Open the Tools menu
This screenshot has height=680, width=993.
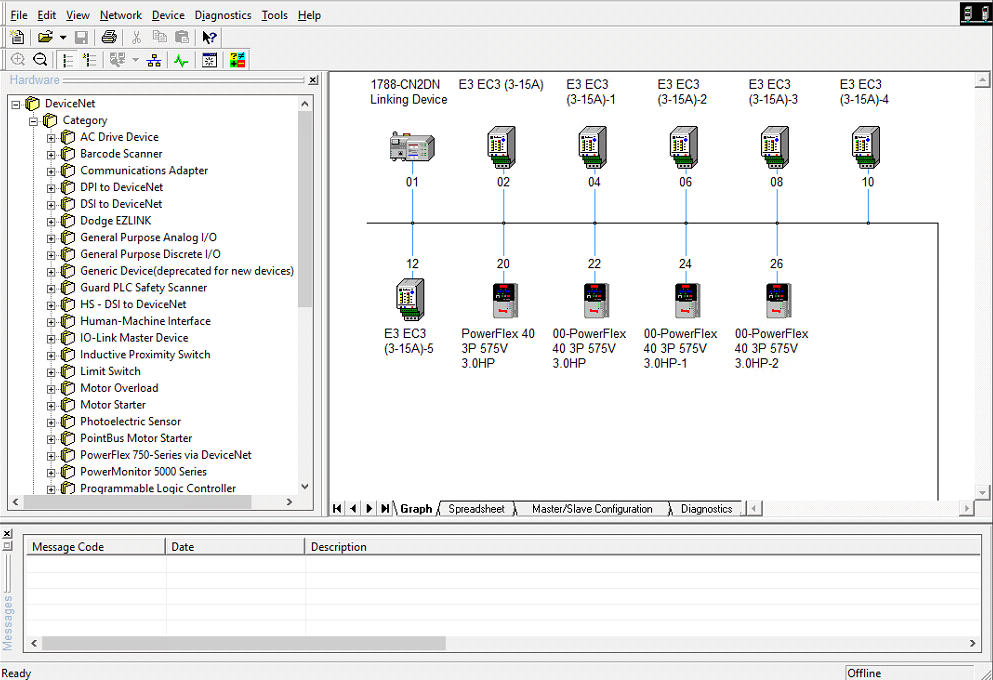[x=274, y=15]
